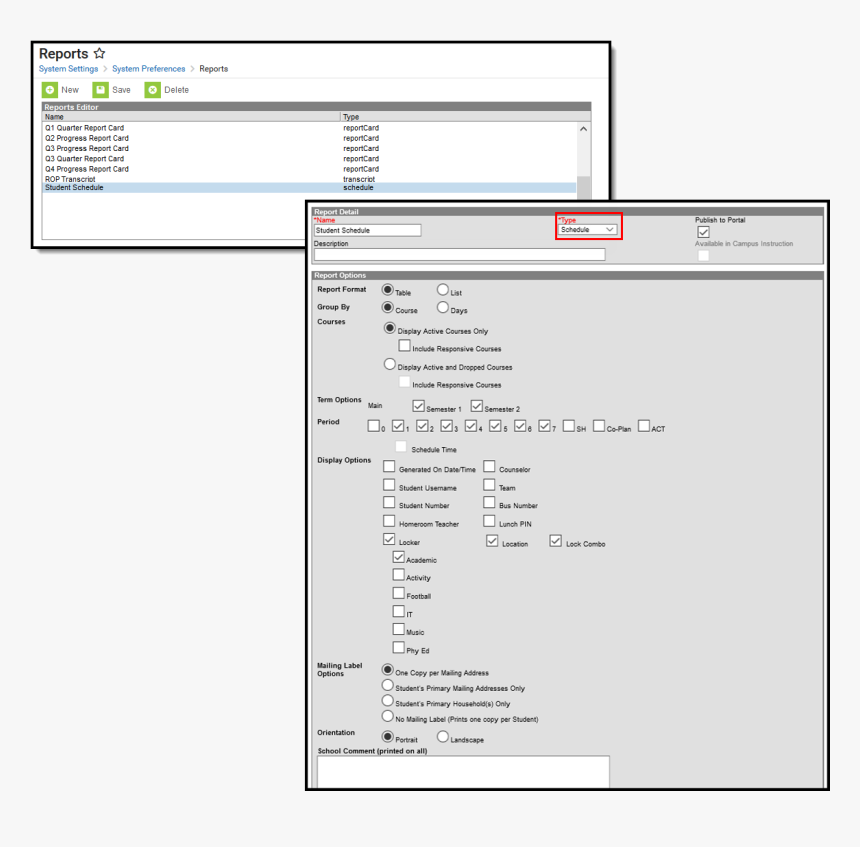The image size is (860, 847).
Task: Check Phy Ed locker type
Action: click(399, 647)
